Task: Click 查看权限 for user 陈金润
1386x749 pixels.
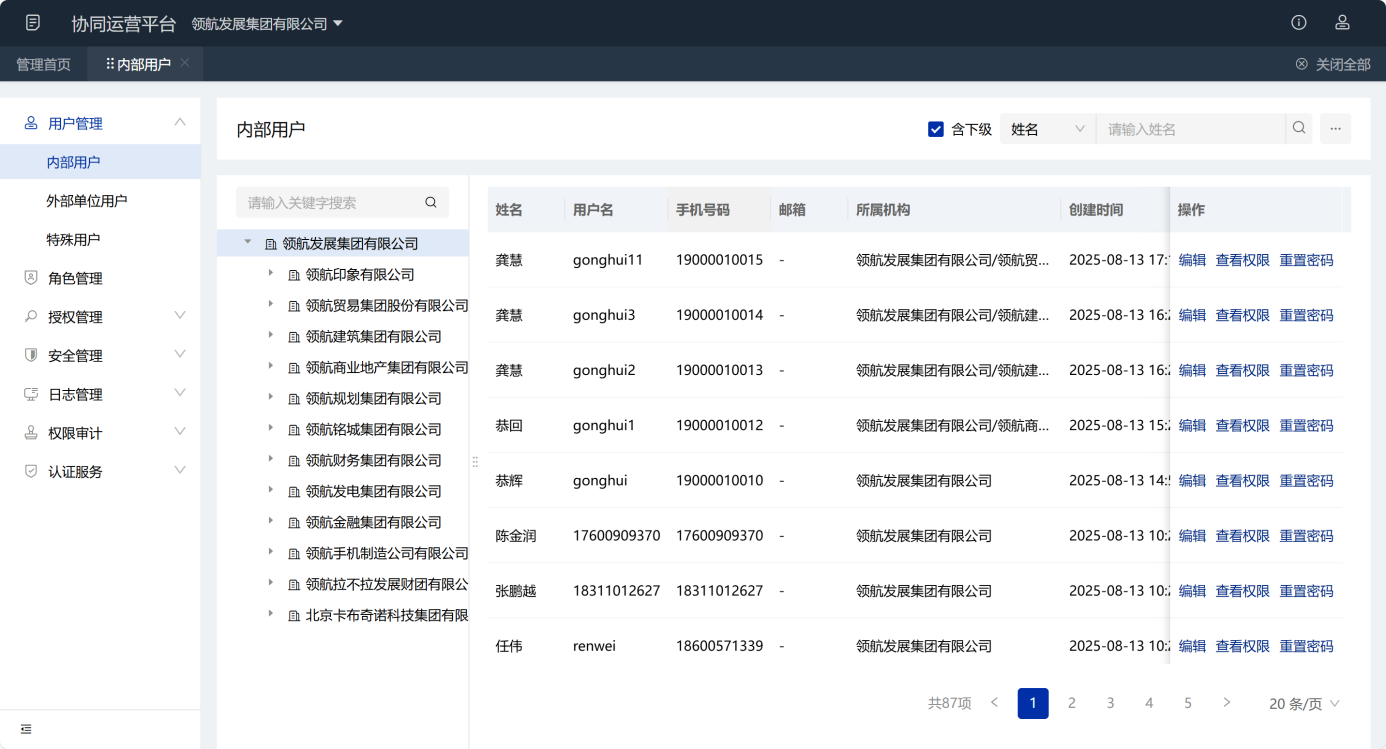Action: coord(1242,536)
